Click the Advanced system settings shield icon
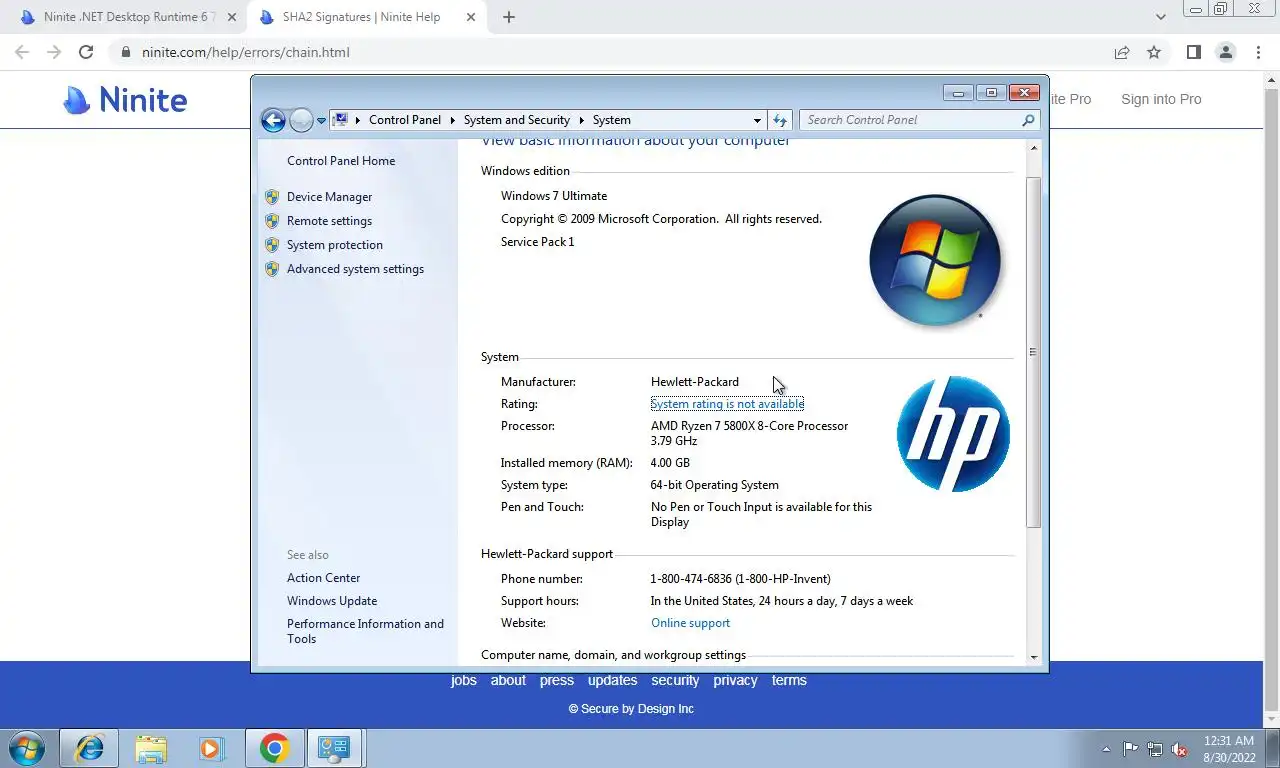Viewport: 1280px width, 768px height. (272, 269)
